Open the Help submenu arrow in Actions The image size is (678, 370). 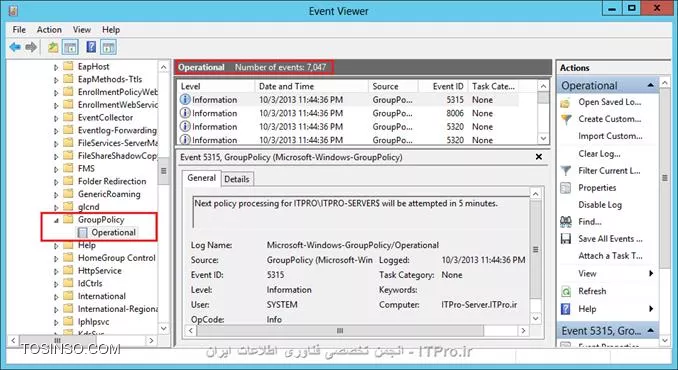(651, 309)
